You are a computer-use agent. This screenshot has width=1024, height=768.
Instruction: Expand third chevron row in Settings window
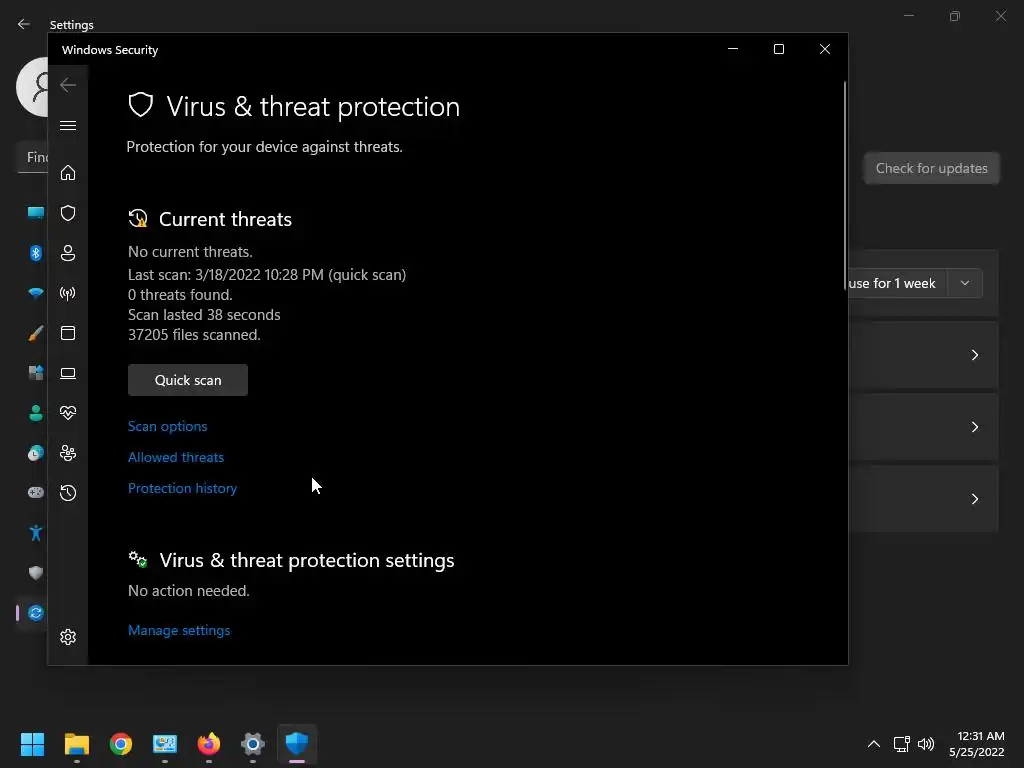pos(974,499)
